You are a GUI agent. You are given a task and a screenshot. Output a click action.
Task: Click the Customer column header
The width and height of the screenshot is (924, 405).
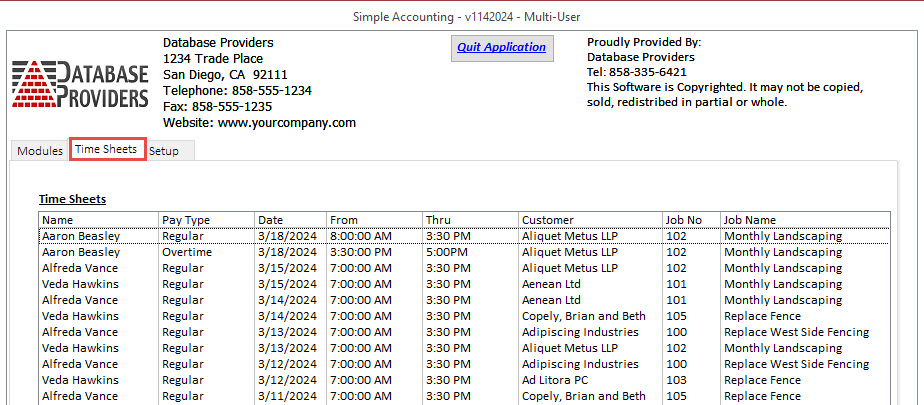[548, 220]
